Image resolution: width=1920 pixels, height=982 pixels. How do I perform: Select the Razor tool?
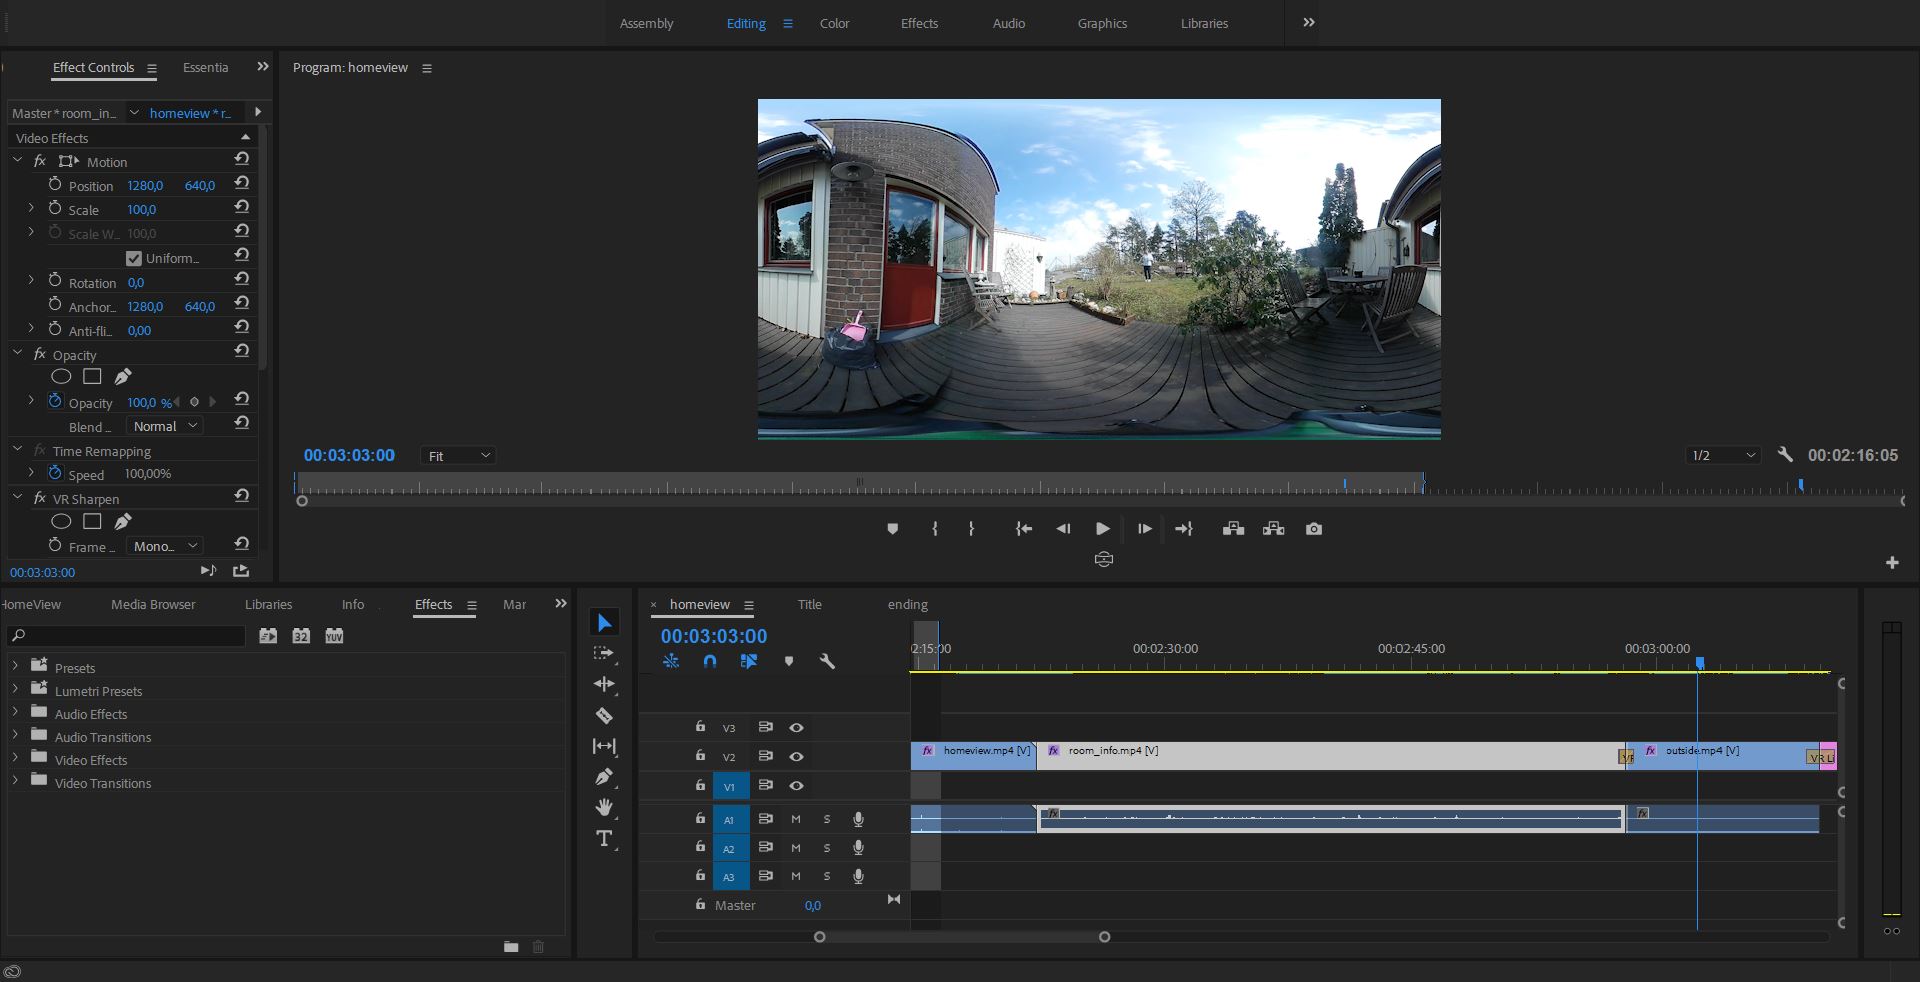[x=604, y=715]
